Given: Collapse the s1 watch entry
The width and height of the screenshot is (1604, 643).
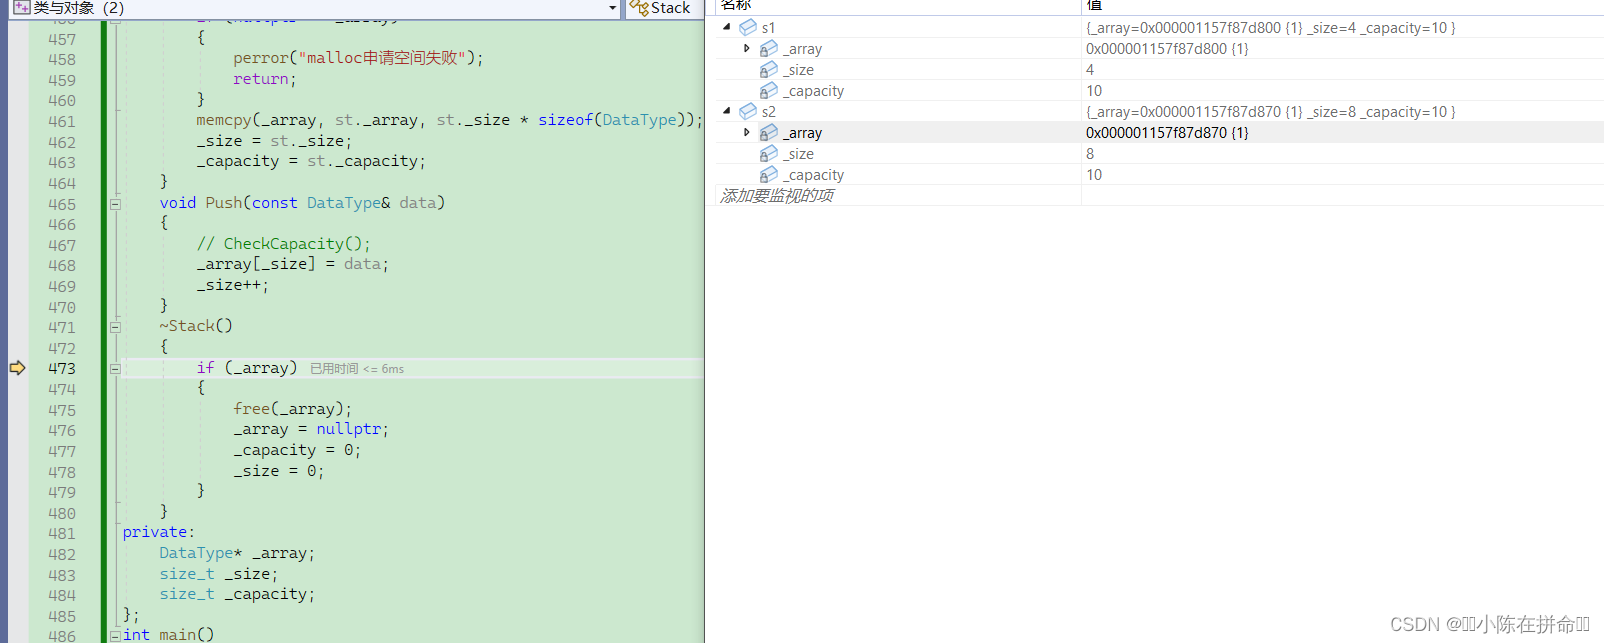Looking at the screenshot, I should tap(727, 27).
